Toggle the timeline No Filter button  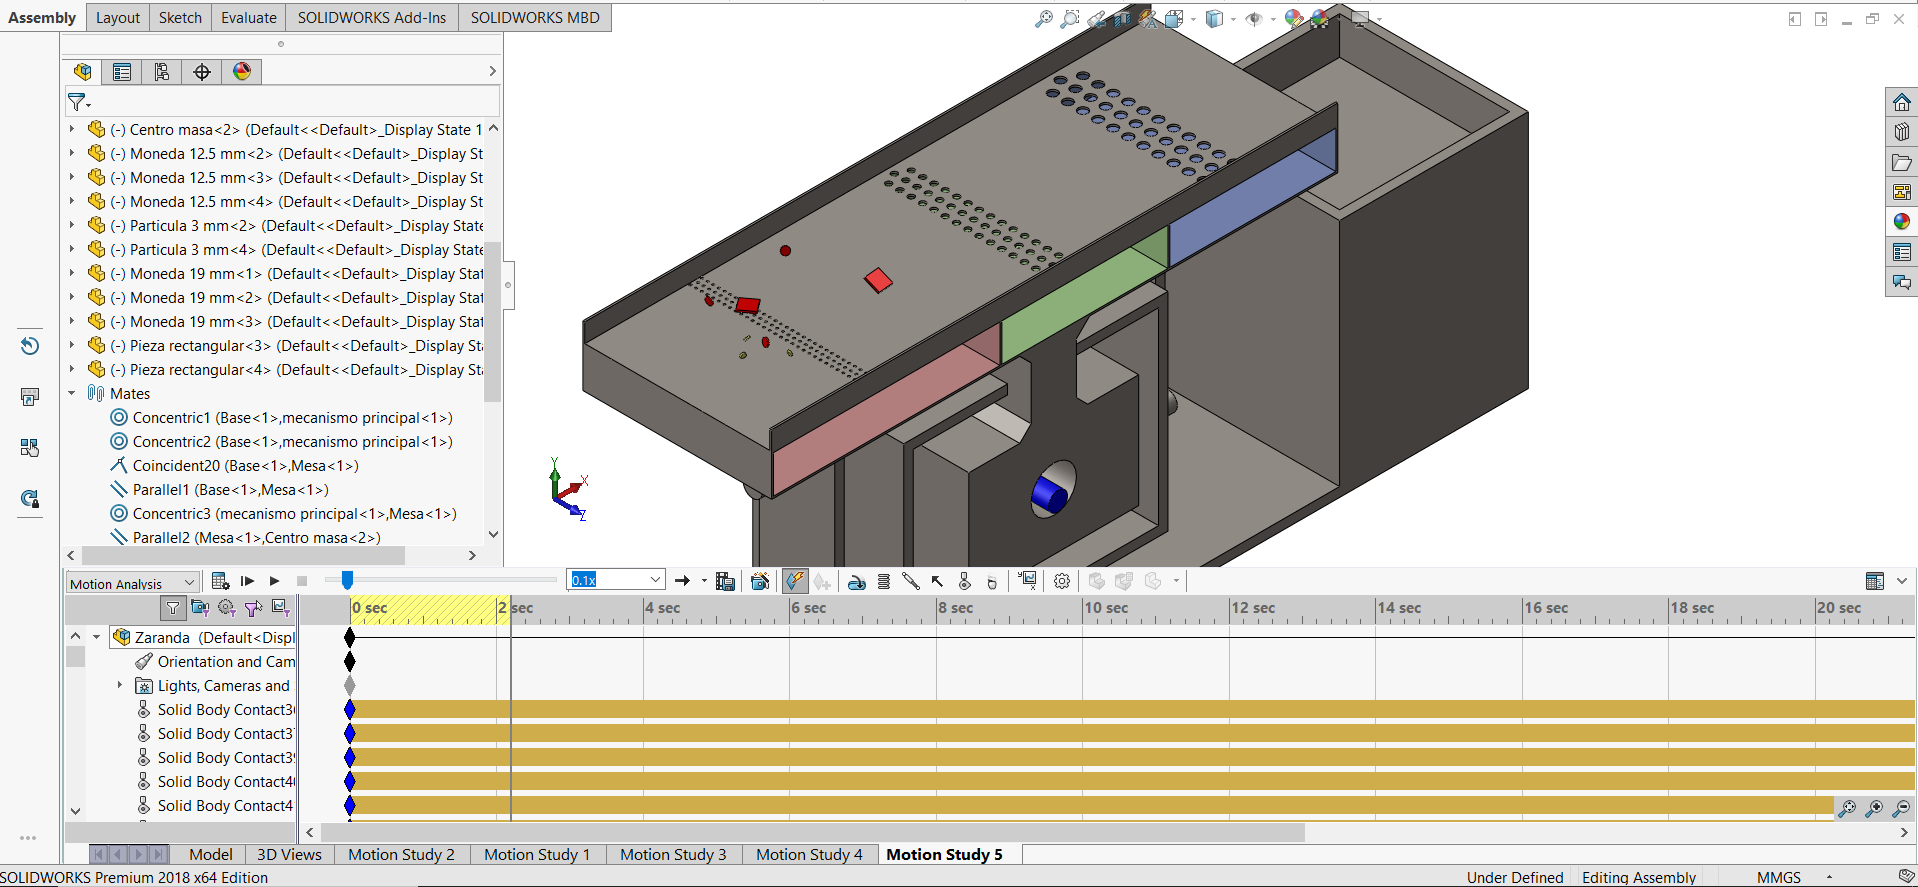[x=173, y=608]
